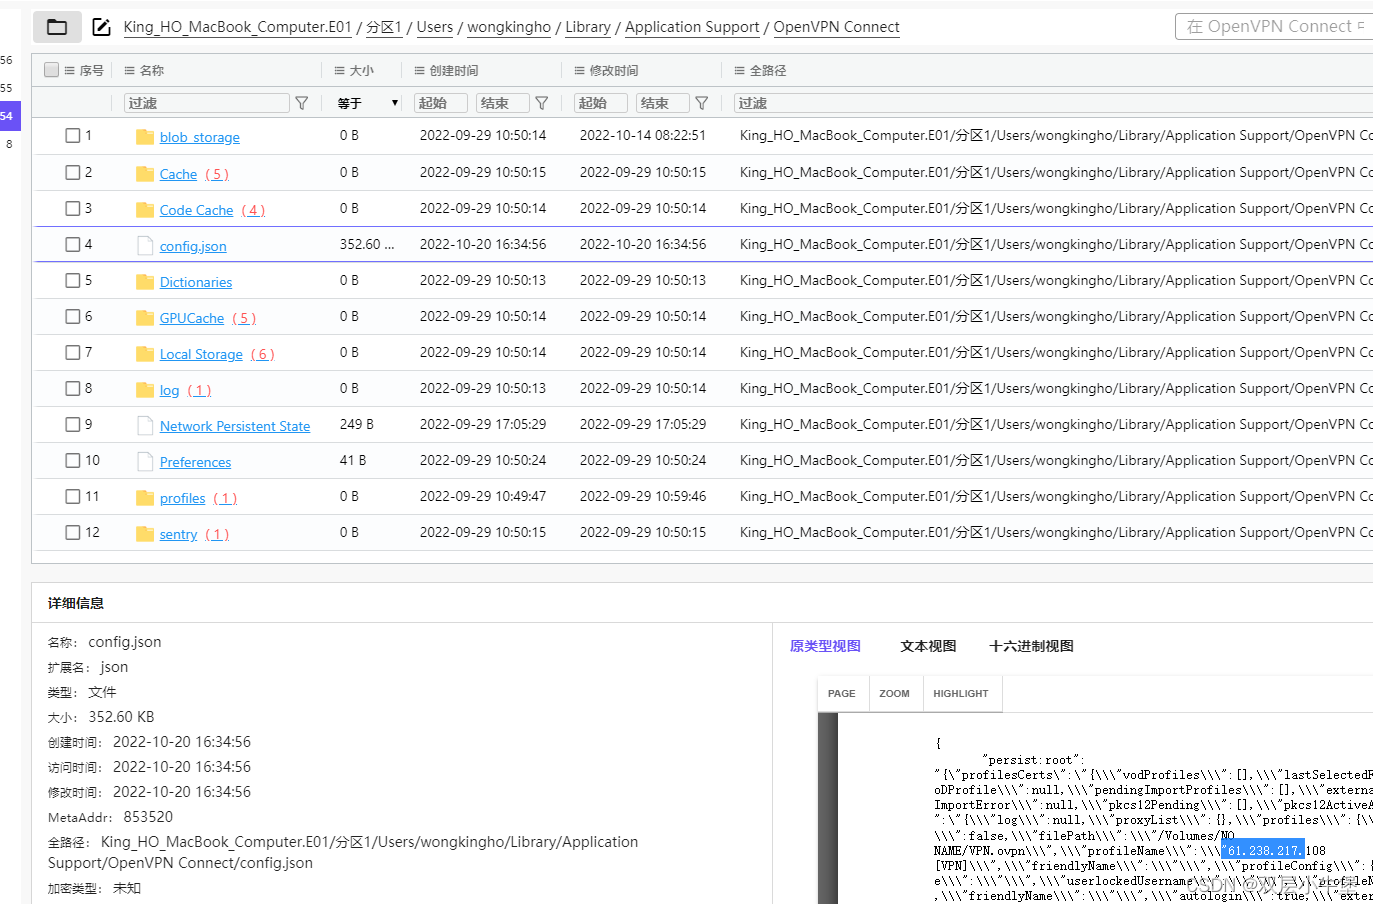Click the Code Cache folder icon
The height and width of the screenshot is (904, 1373).
145,210
